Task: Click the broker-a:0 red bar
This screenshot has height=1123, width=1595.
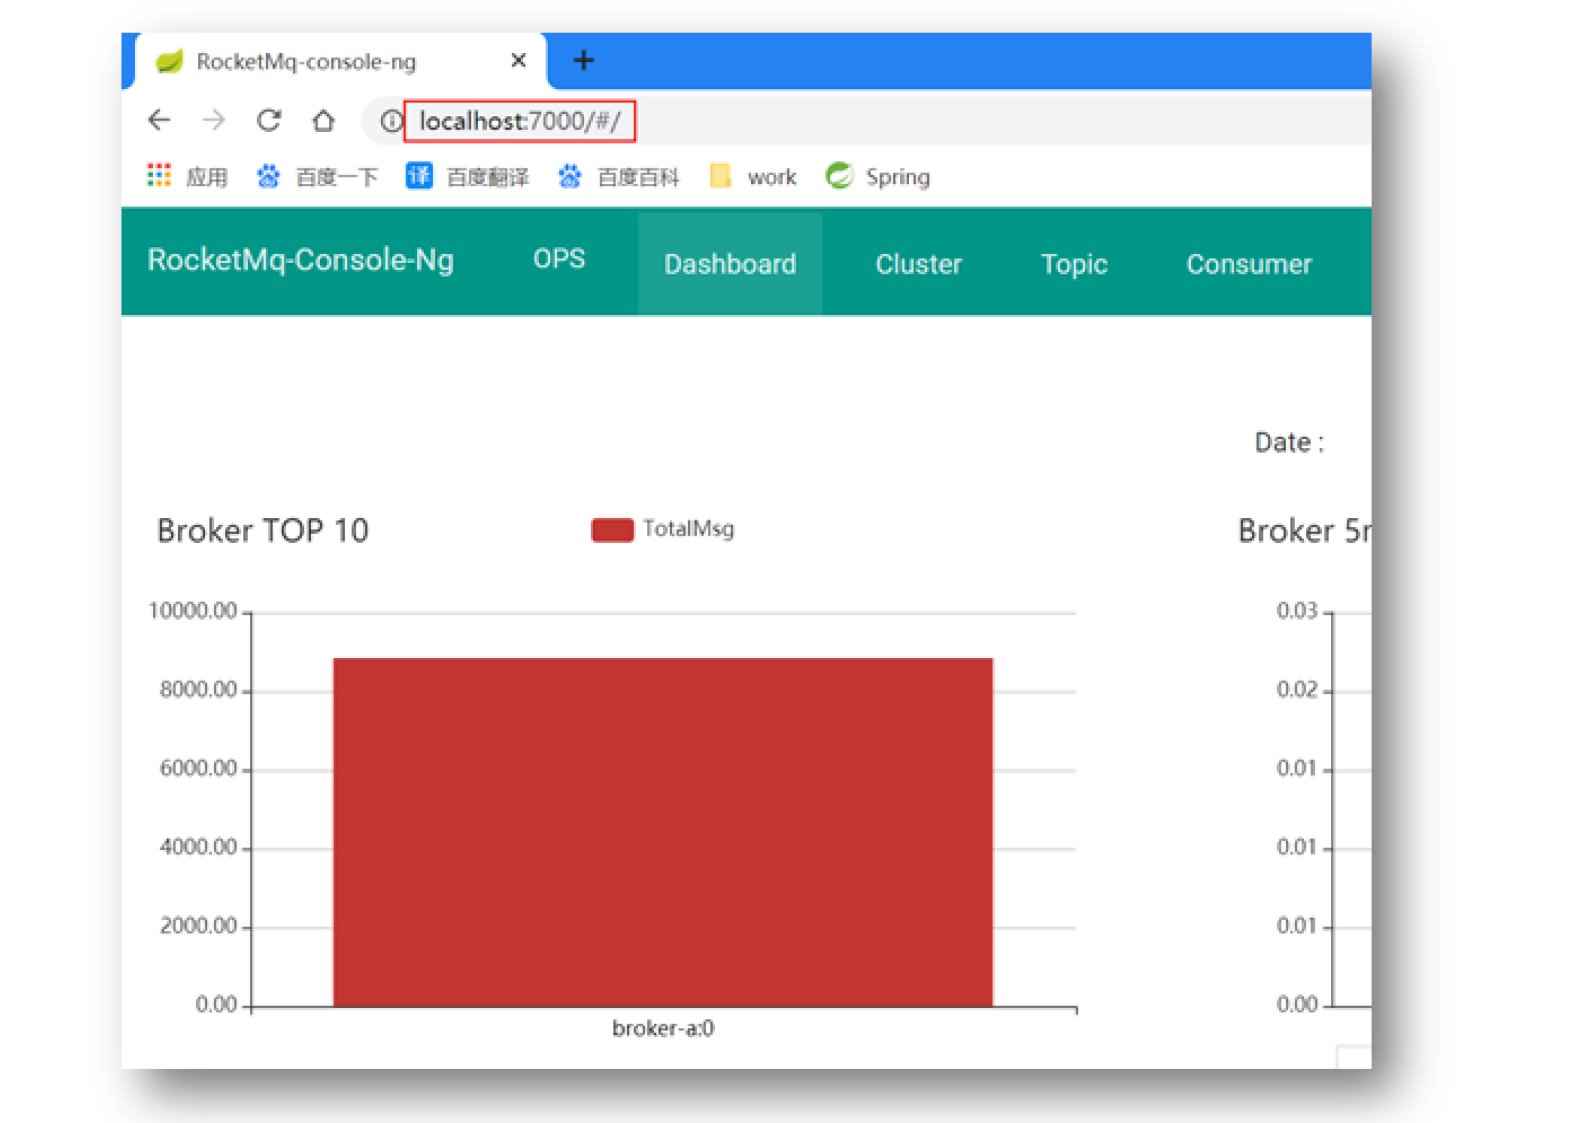Action: [x=663, y=832]
